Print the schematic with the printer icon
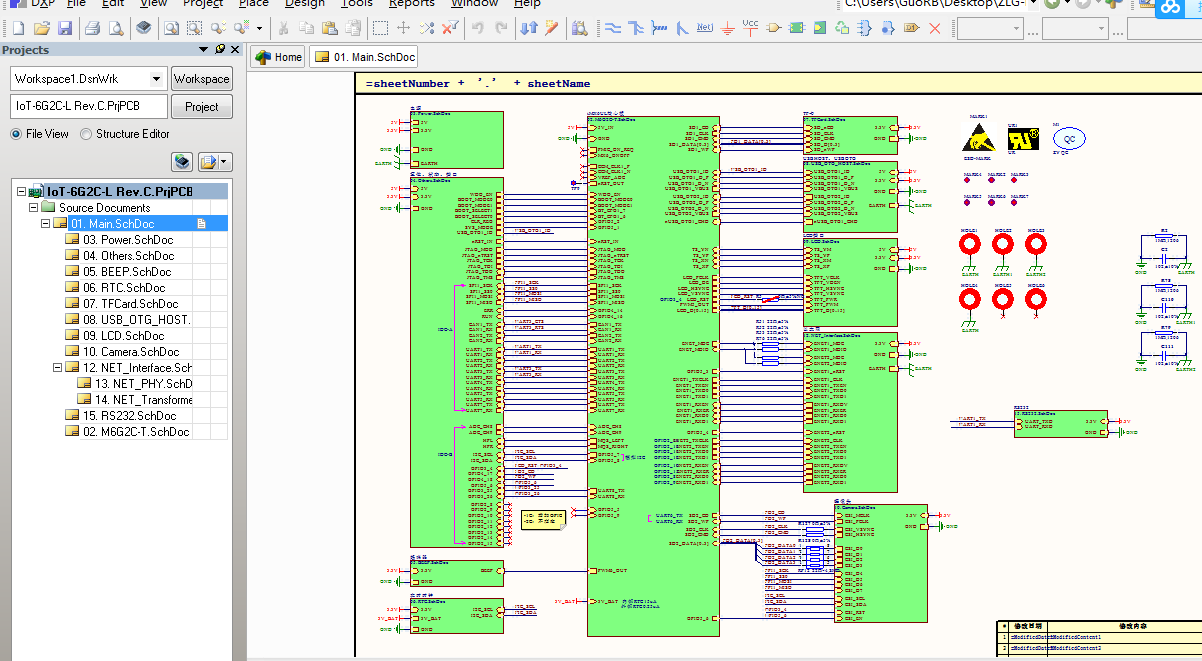The height and width of the screenshot is (661, 1202). (x=92, y=28)
